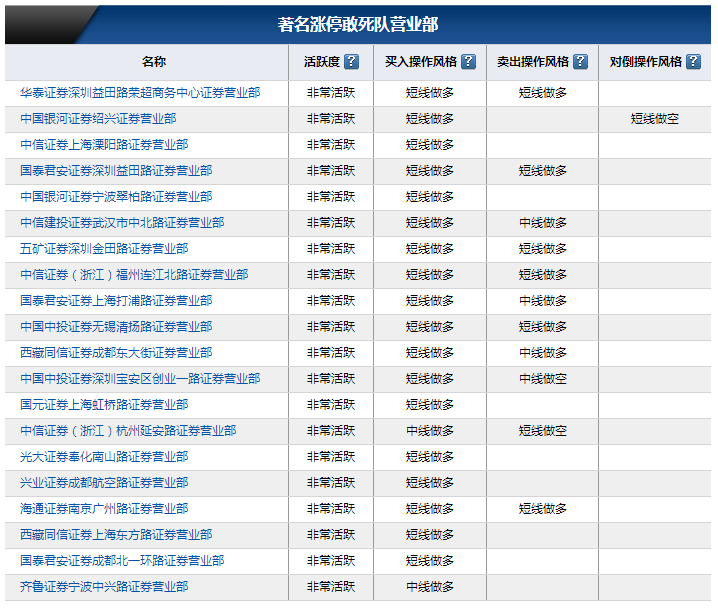Open 中信证券（浙江）福州连江北路证券营业部 link

[134, 275]
